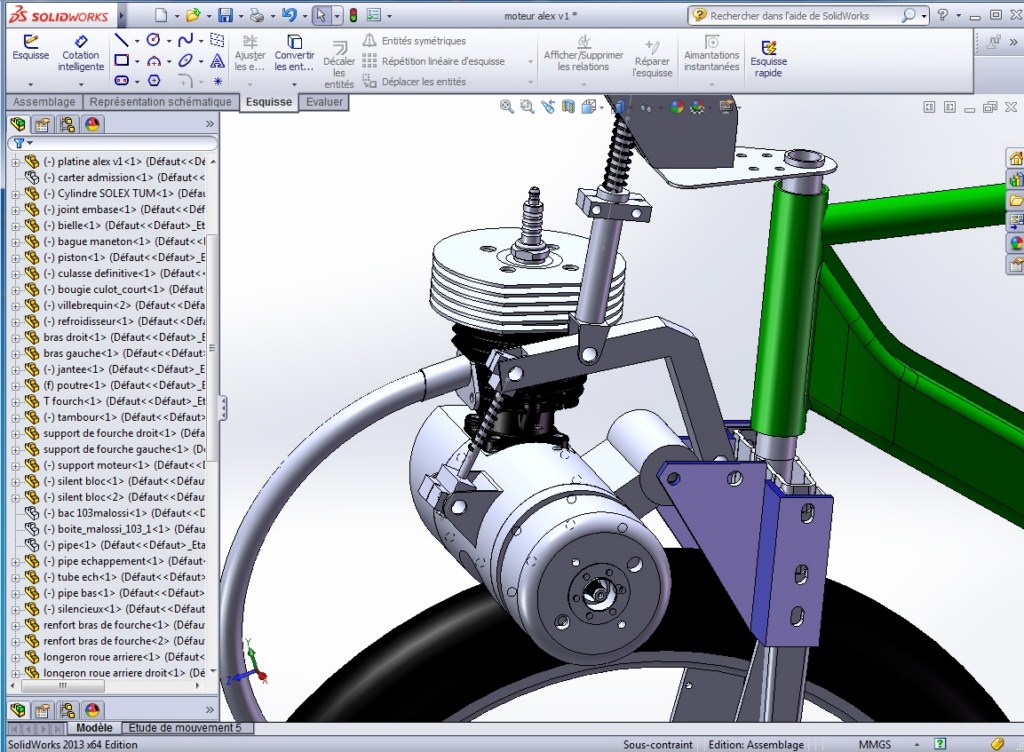Select the Line sketch tool
1024x752 pixels.
click(x=121, y=40)
